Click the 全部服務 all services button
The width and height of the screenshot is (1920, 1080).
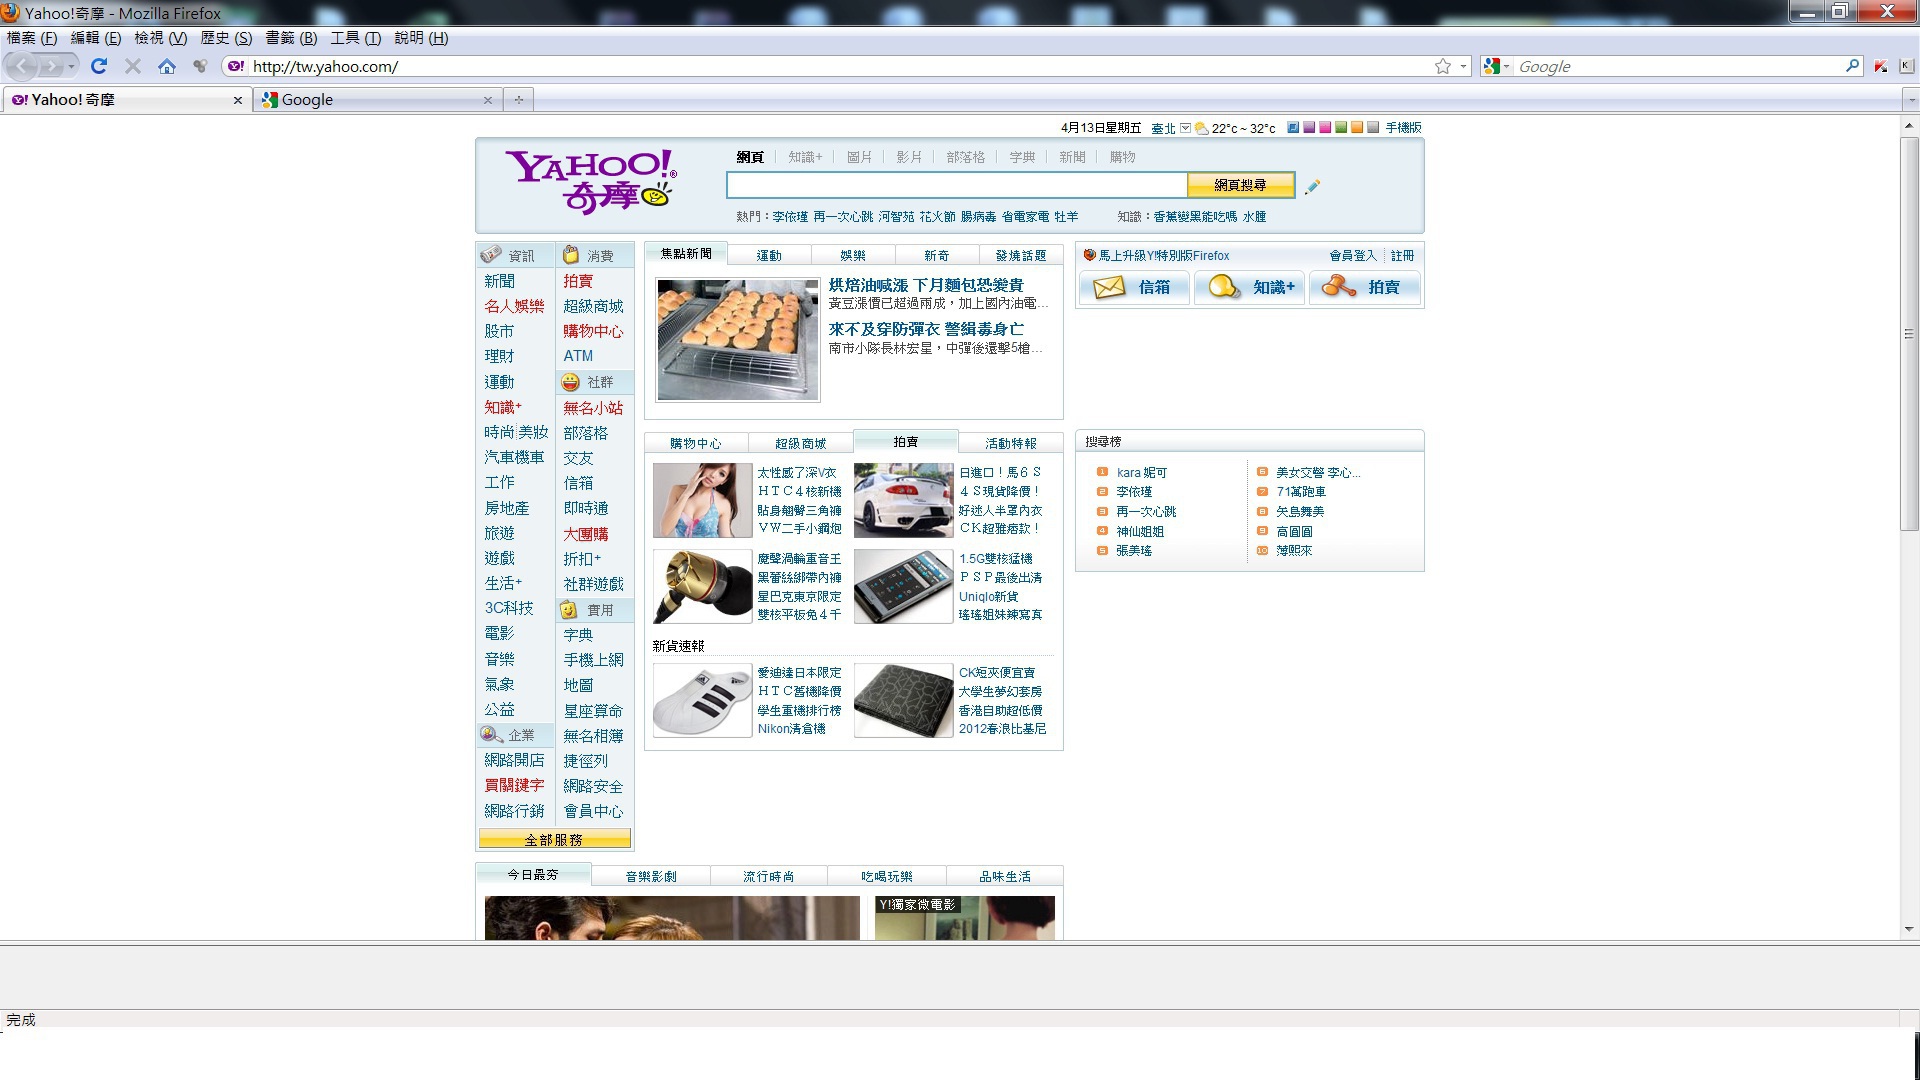coord(554,839)
